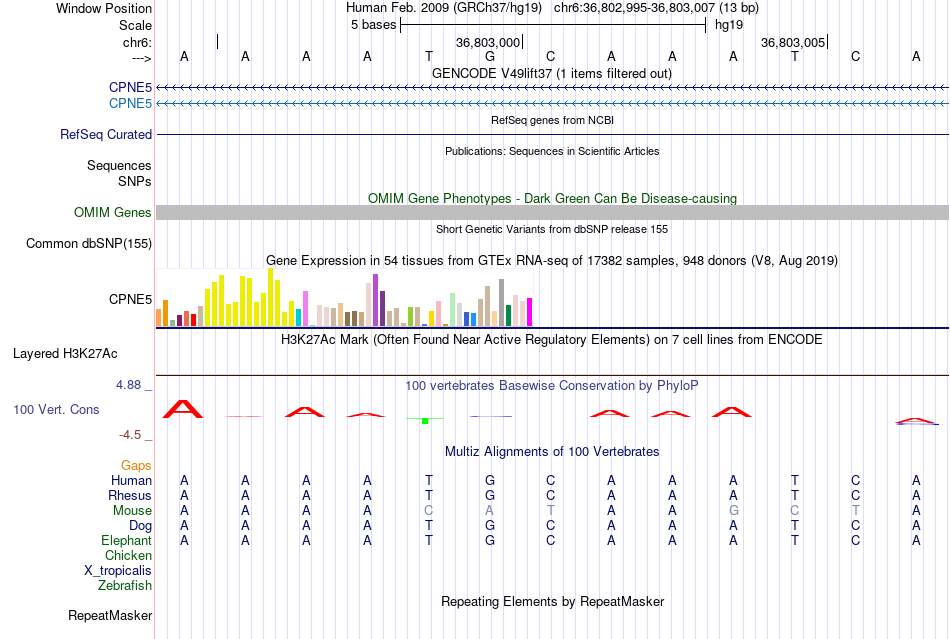Select the Mouse species label
Screen dimensions: 950x639
(x=132, y=511)
